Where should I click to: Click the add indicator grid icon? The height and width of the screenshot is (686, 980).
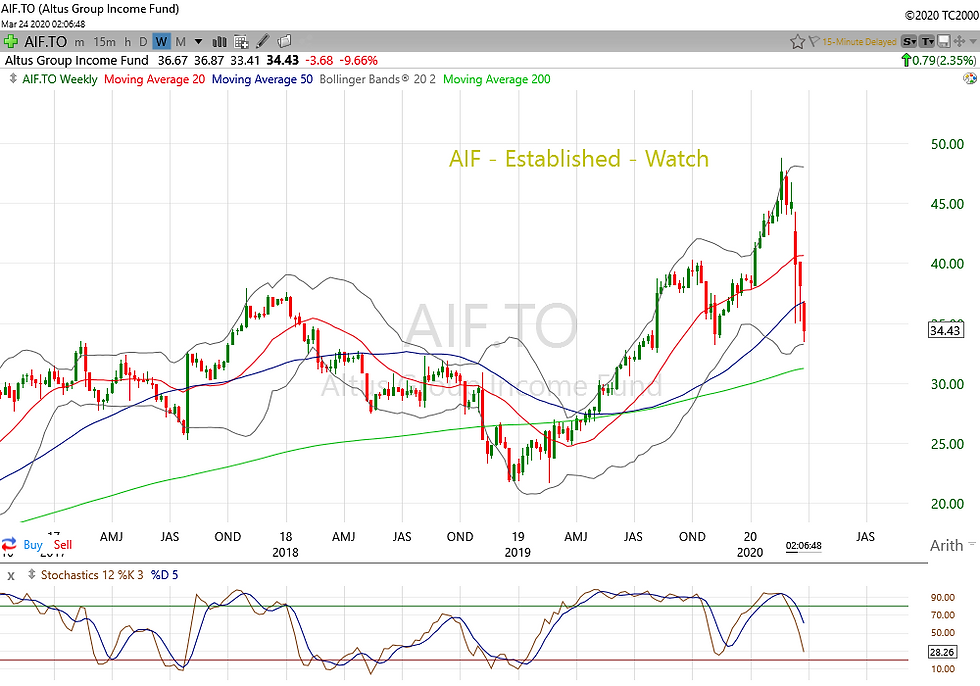click(x=241, y=42)
